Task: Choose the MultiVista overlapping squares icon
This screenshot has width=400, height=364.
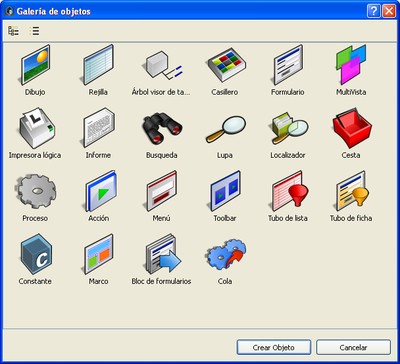Action: 351,64
